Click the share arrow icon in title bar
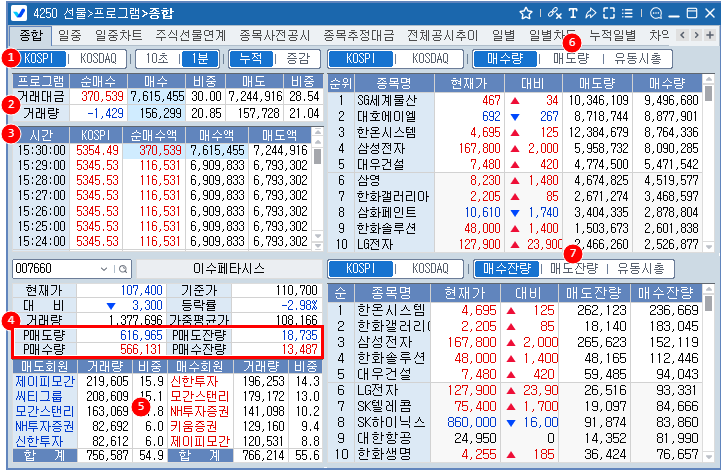Image resolution: width=722 pixels, height=471 pixels. coord(591,13)
